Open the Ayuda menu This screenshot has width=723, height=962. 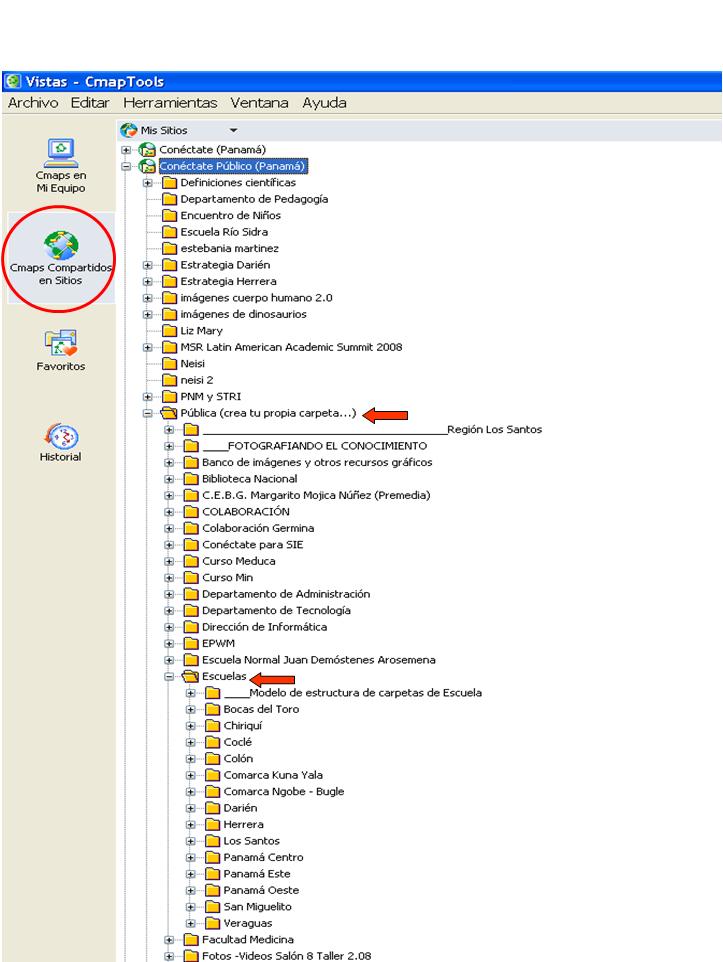(324, 103)
